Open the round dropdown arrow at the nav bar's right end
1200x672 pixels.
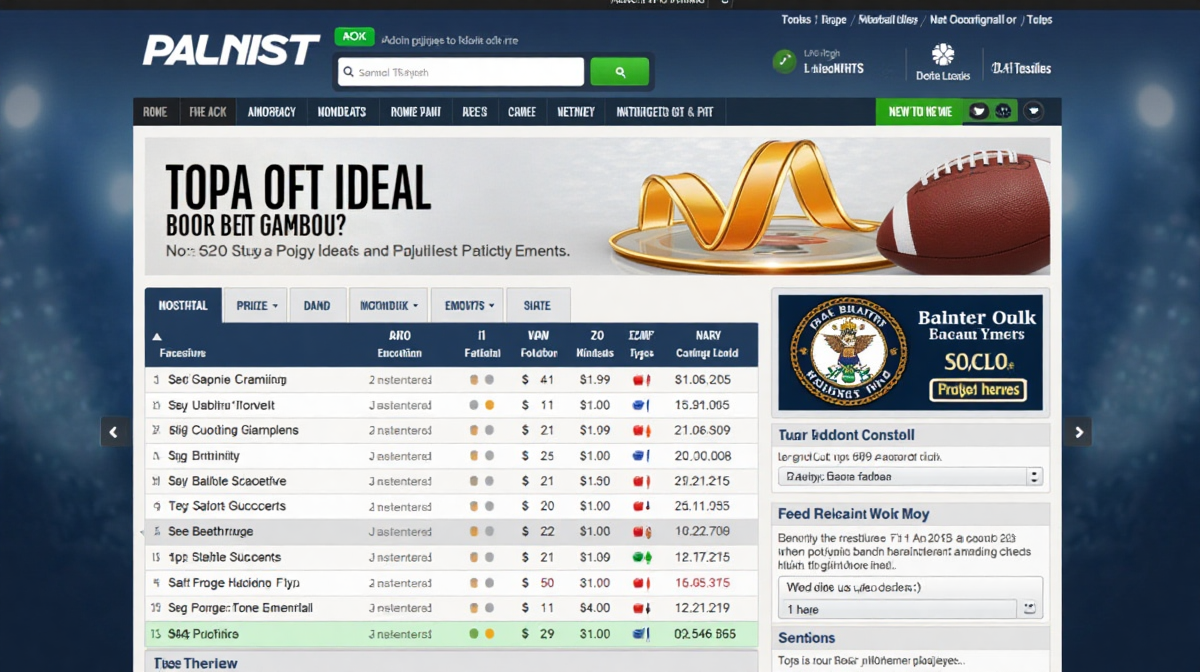[x=1034, y=112]
